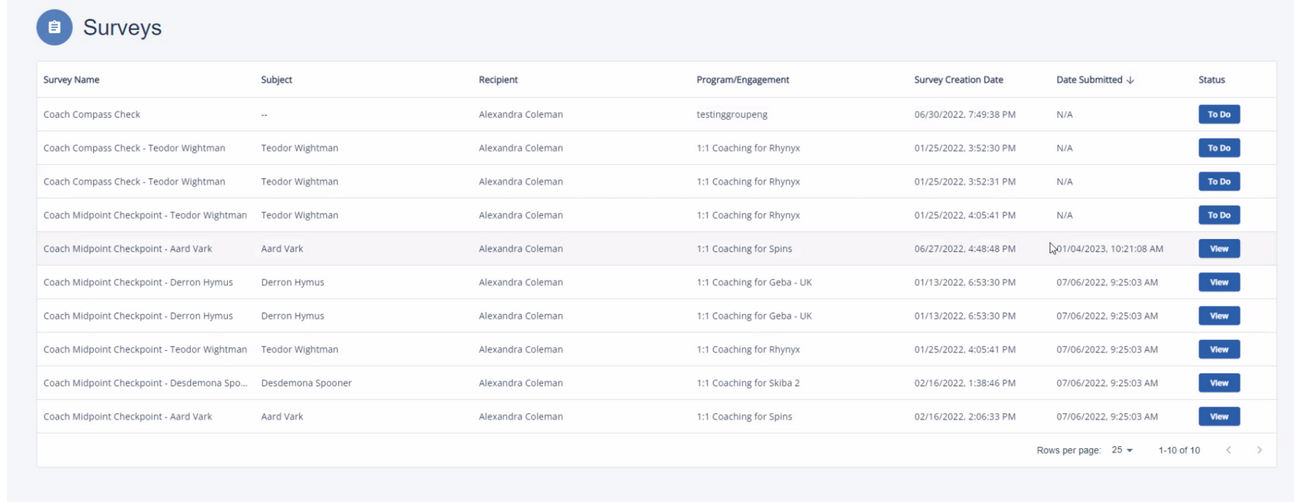
Task: Click the Surveys clipboard icon
Action: click(54, 28)
